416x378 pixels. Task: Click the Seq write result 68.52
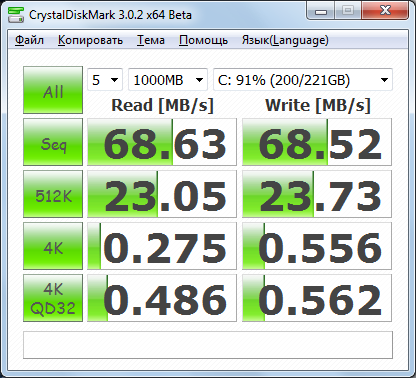(317, 142)
